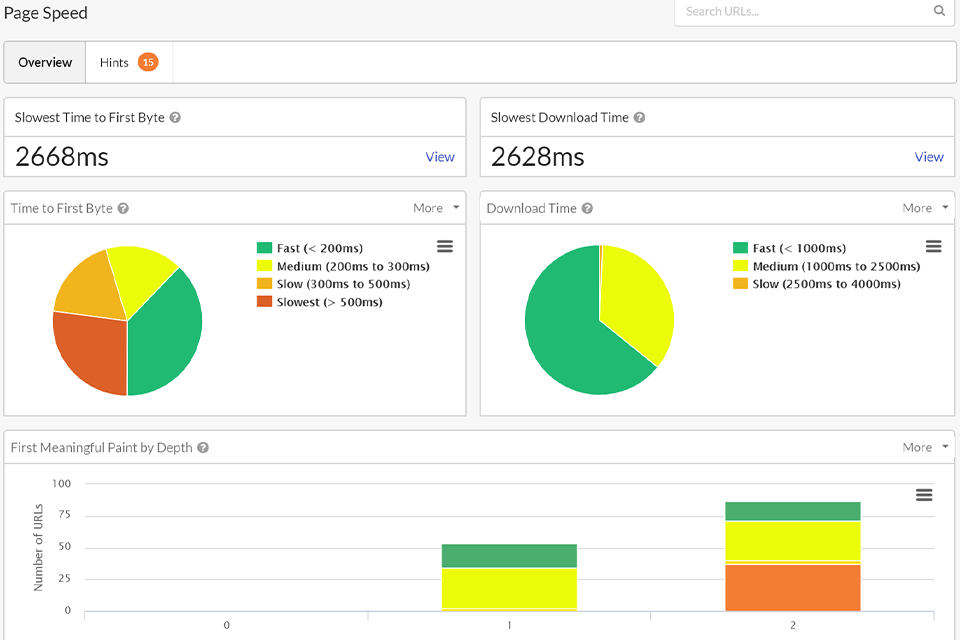Image resolution: width=960 pixels, height=640 pixels.
Task: Expand More dropdown on First Meaningful Paint panel
Action: (x=925, y=447)
